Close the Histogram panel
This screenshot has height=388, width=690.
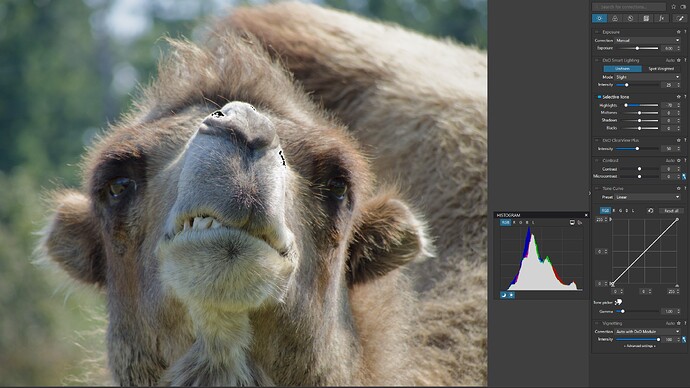pyautogui.click(x=586, y=215)
